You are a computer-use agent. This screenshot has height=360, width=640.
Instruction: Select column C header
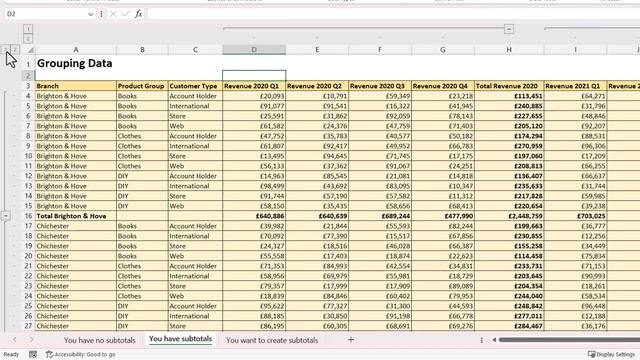(x=195, y=49)
